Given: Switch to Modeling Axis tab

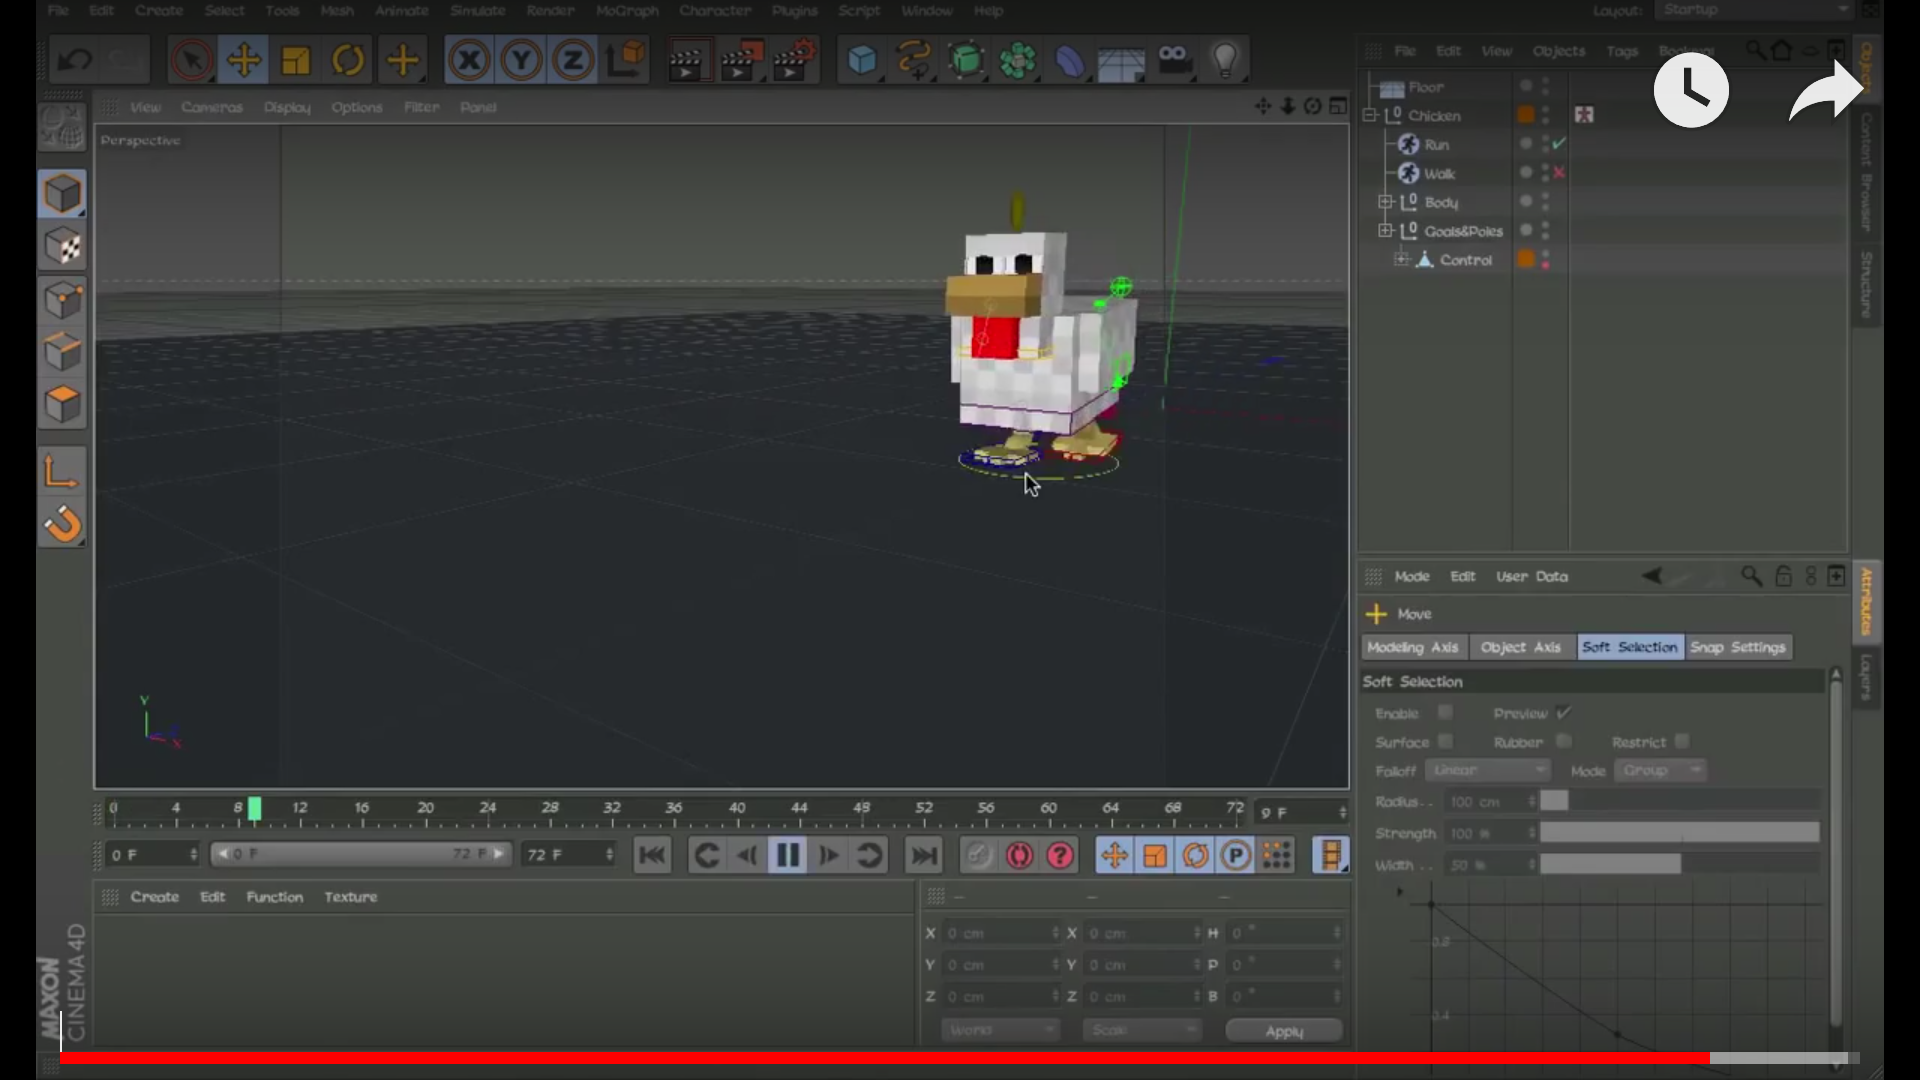Looking at the screenshot, I should [x=1413, y=647].
